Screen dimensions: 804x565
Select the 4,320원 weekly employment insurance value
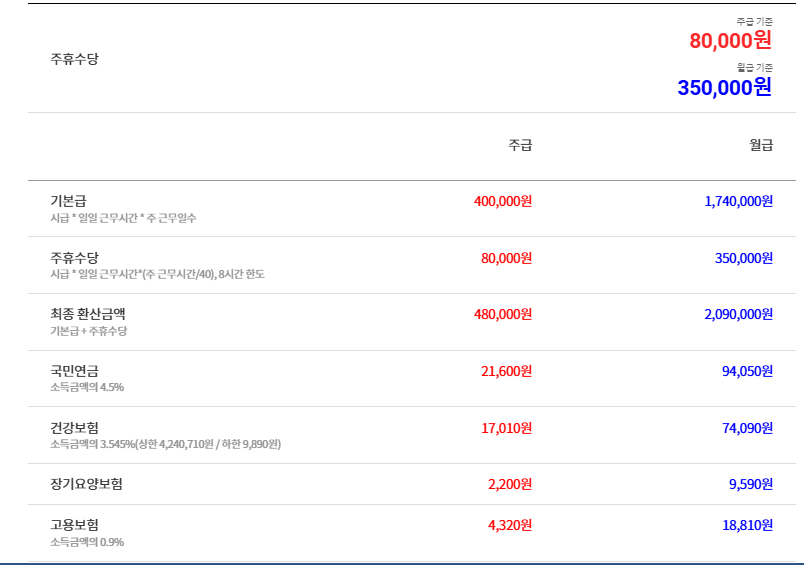click(x=510, y=525)
